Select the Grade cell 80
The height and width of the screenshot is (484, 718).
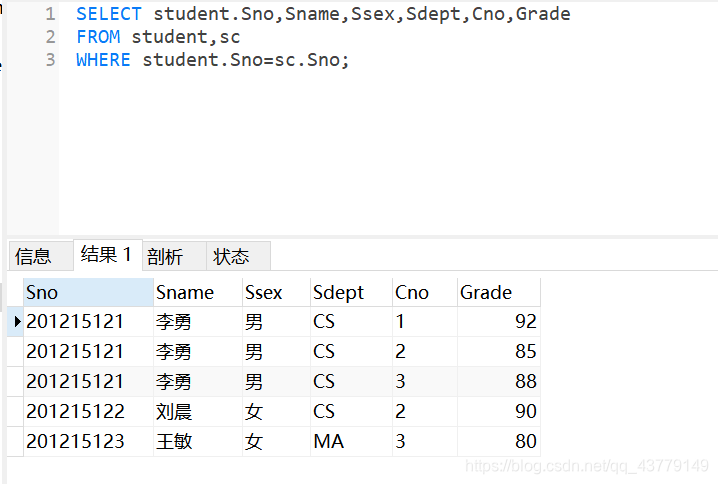(x=499, y=441)
